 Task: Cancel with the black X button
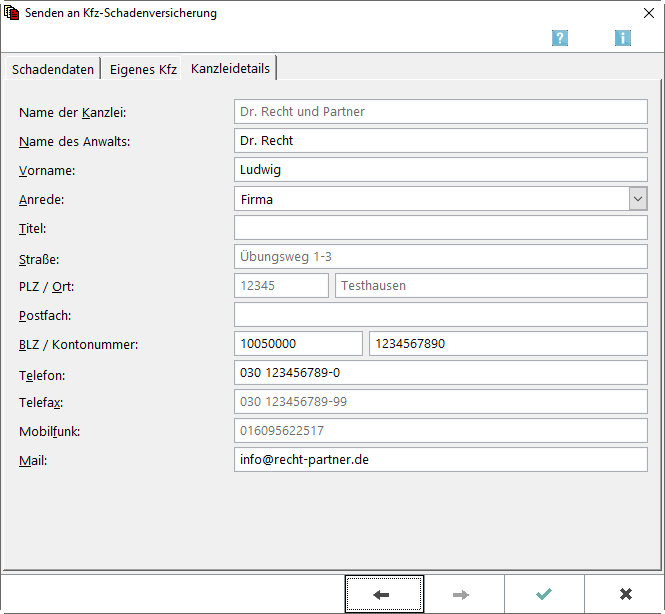pyautogui.click(x=625, y=594)
